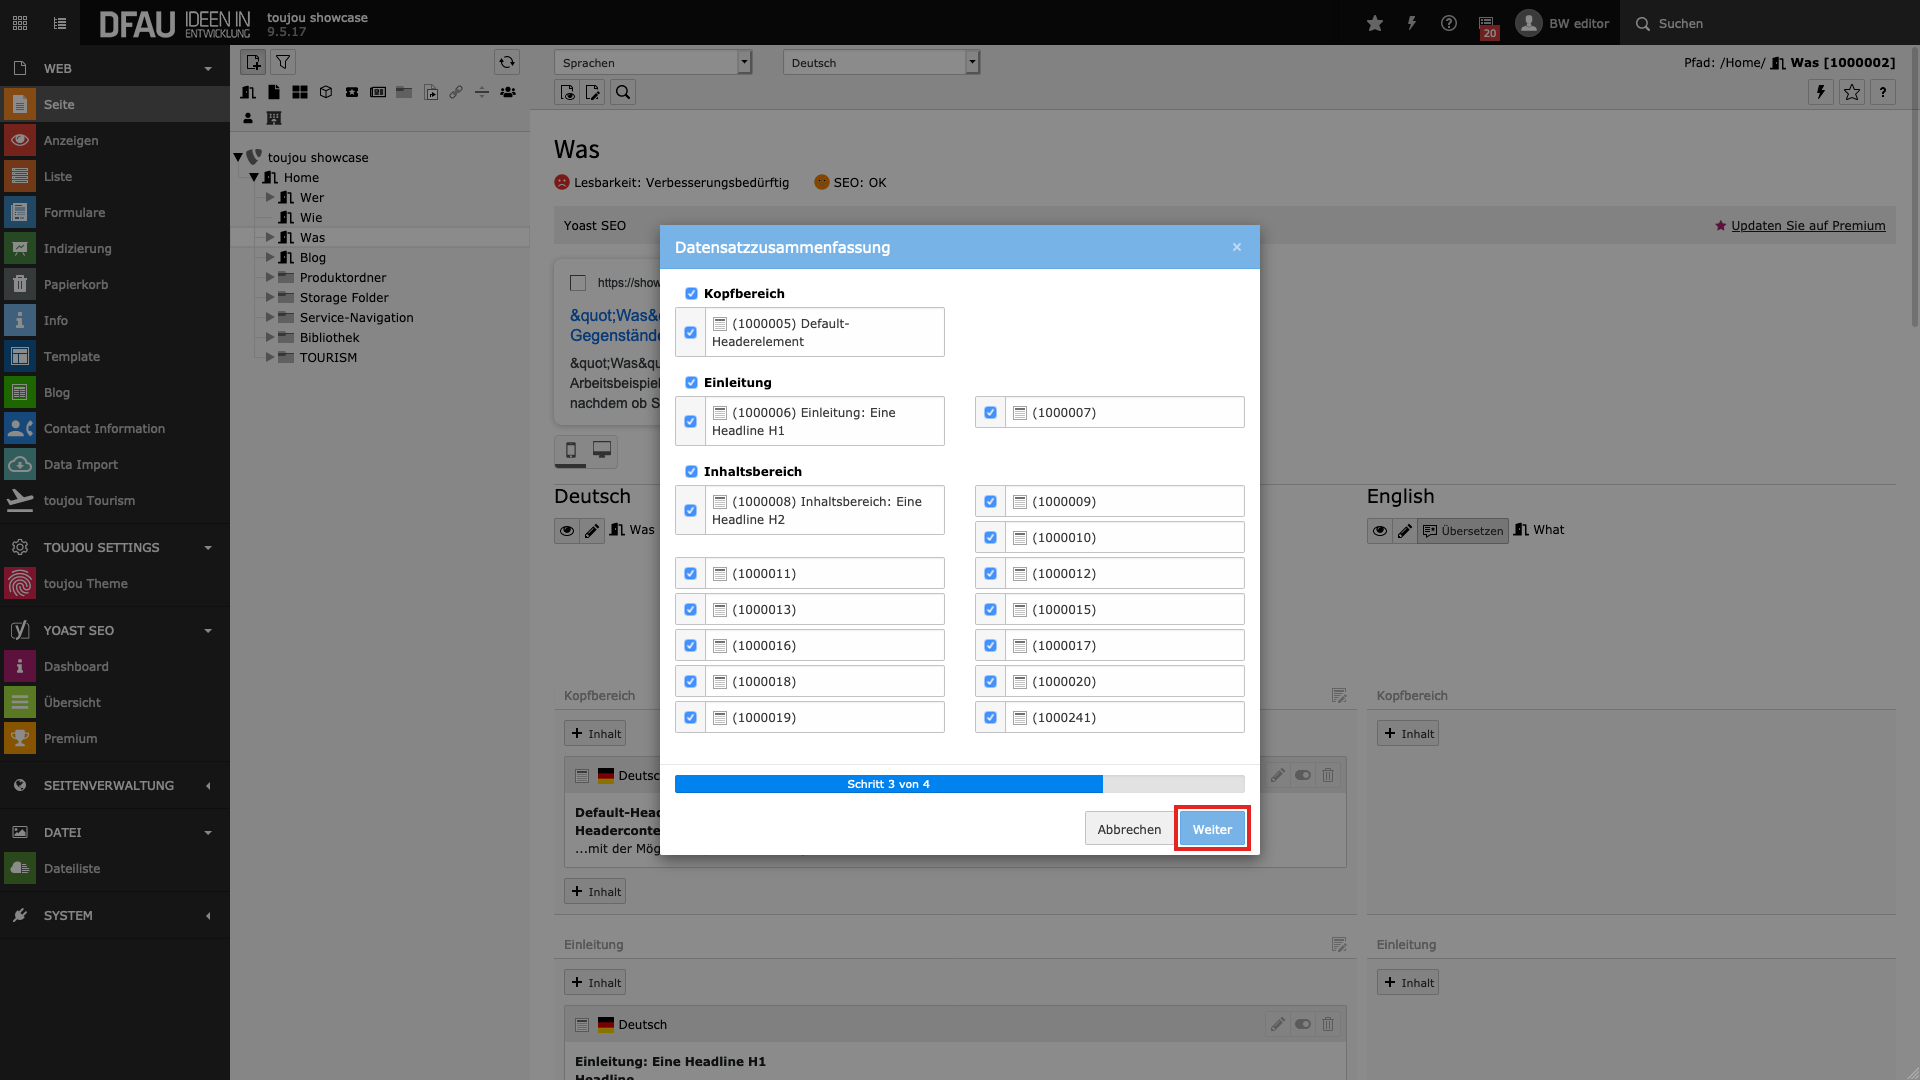Viewport: 1920px width, 1080px height.
Task: Click the Abbrechen button
Action: click(1129, 829)
